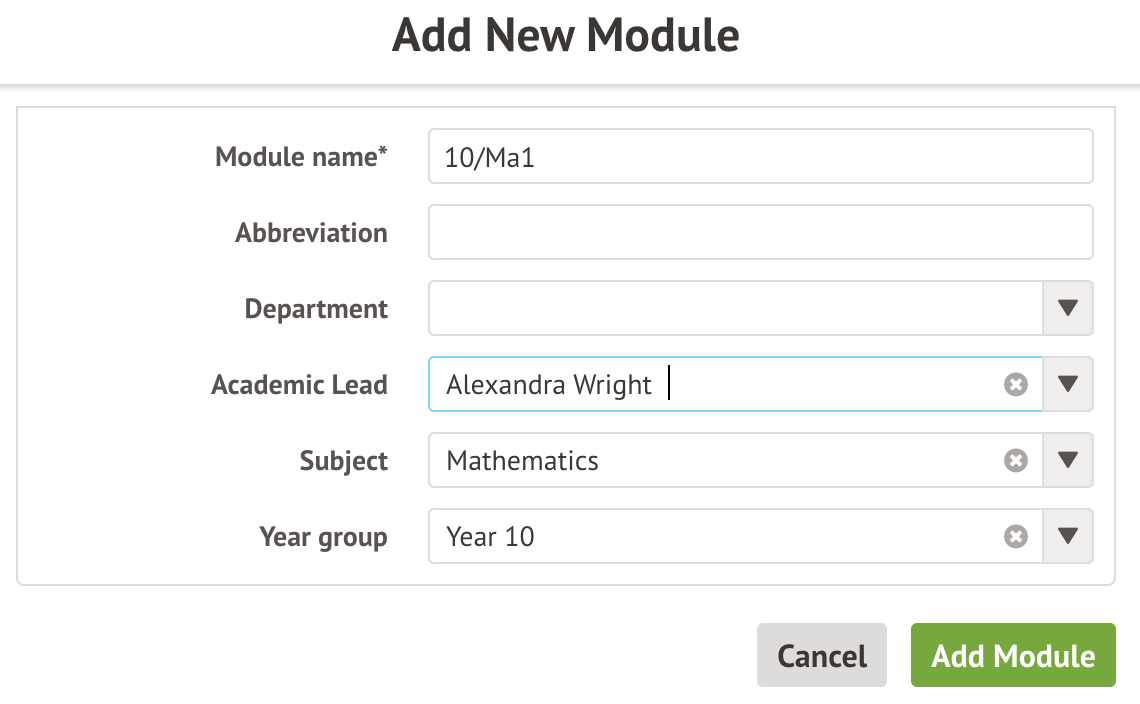The image size is (1140, 704).
Task: Click inside the empty Department field
Action: (735, 308)
